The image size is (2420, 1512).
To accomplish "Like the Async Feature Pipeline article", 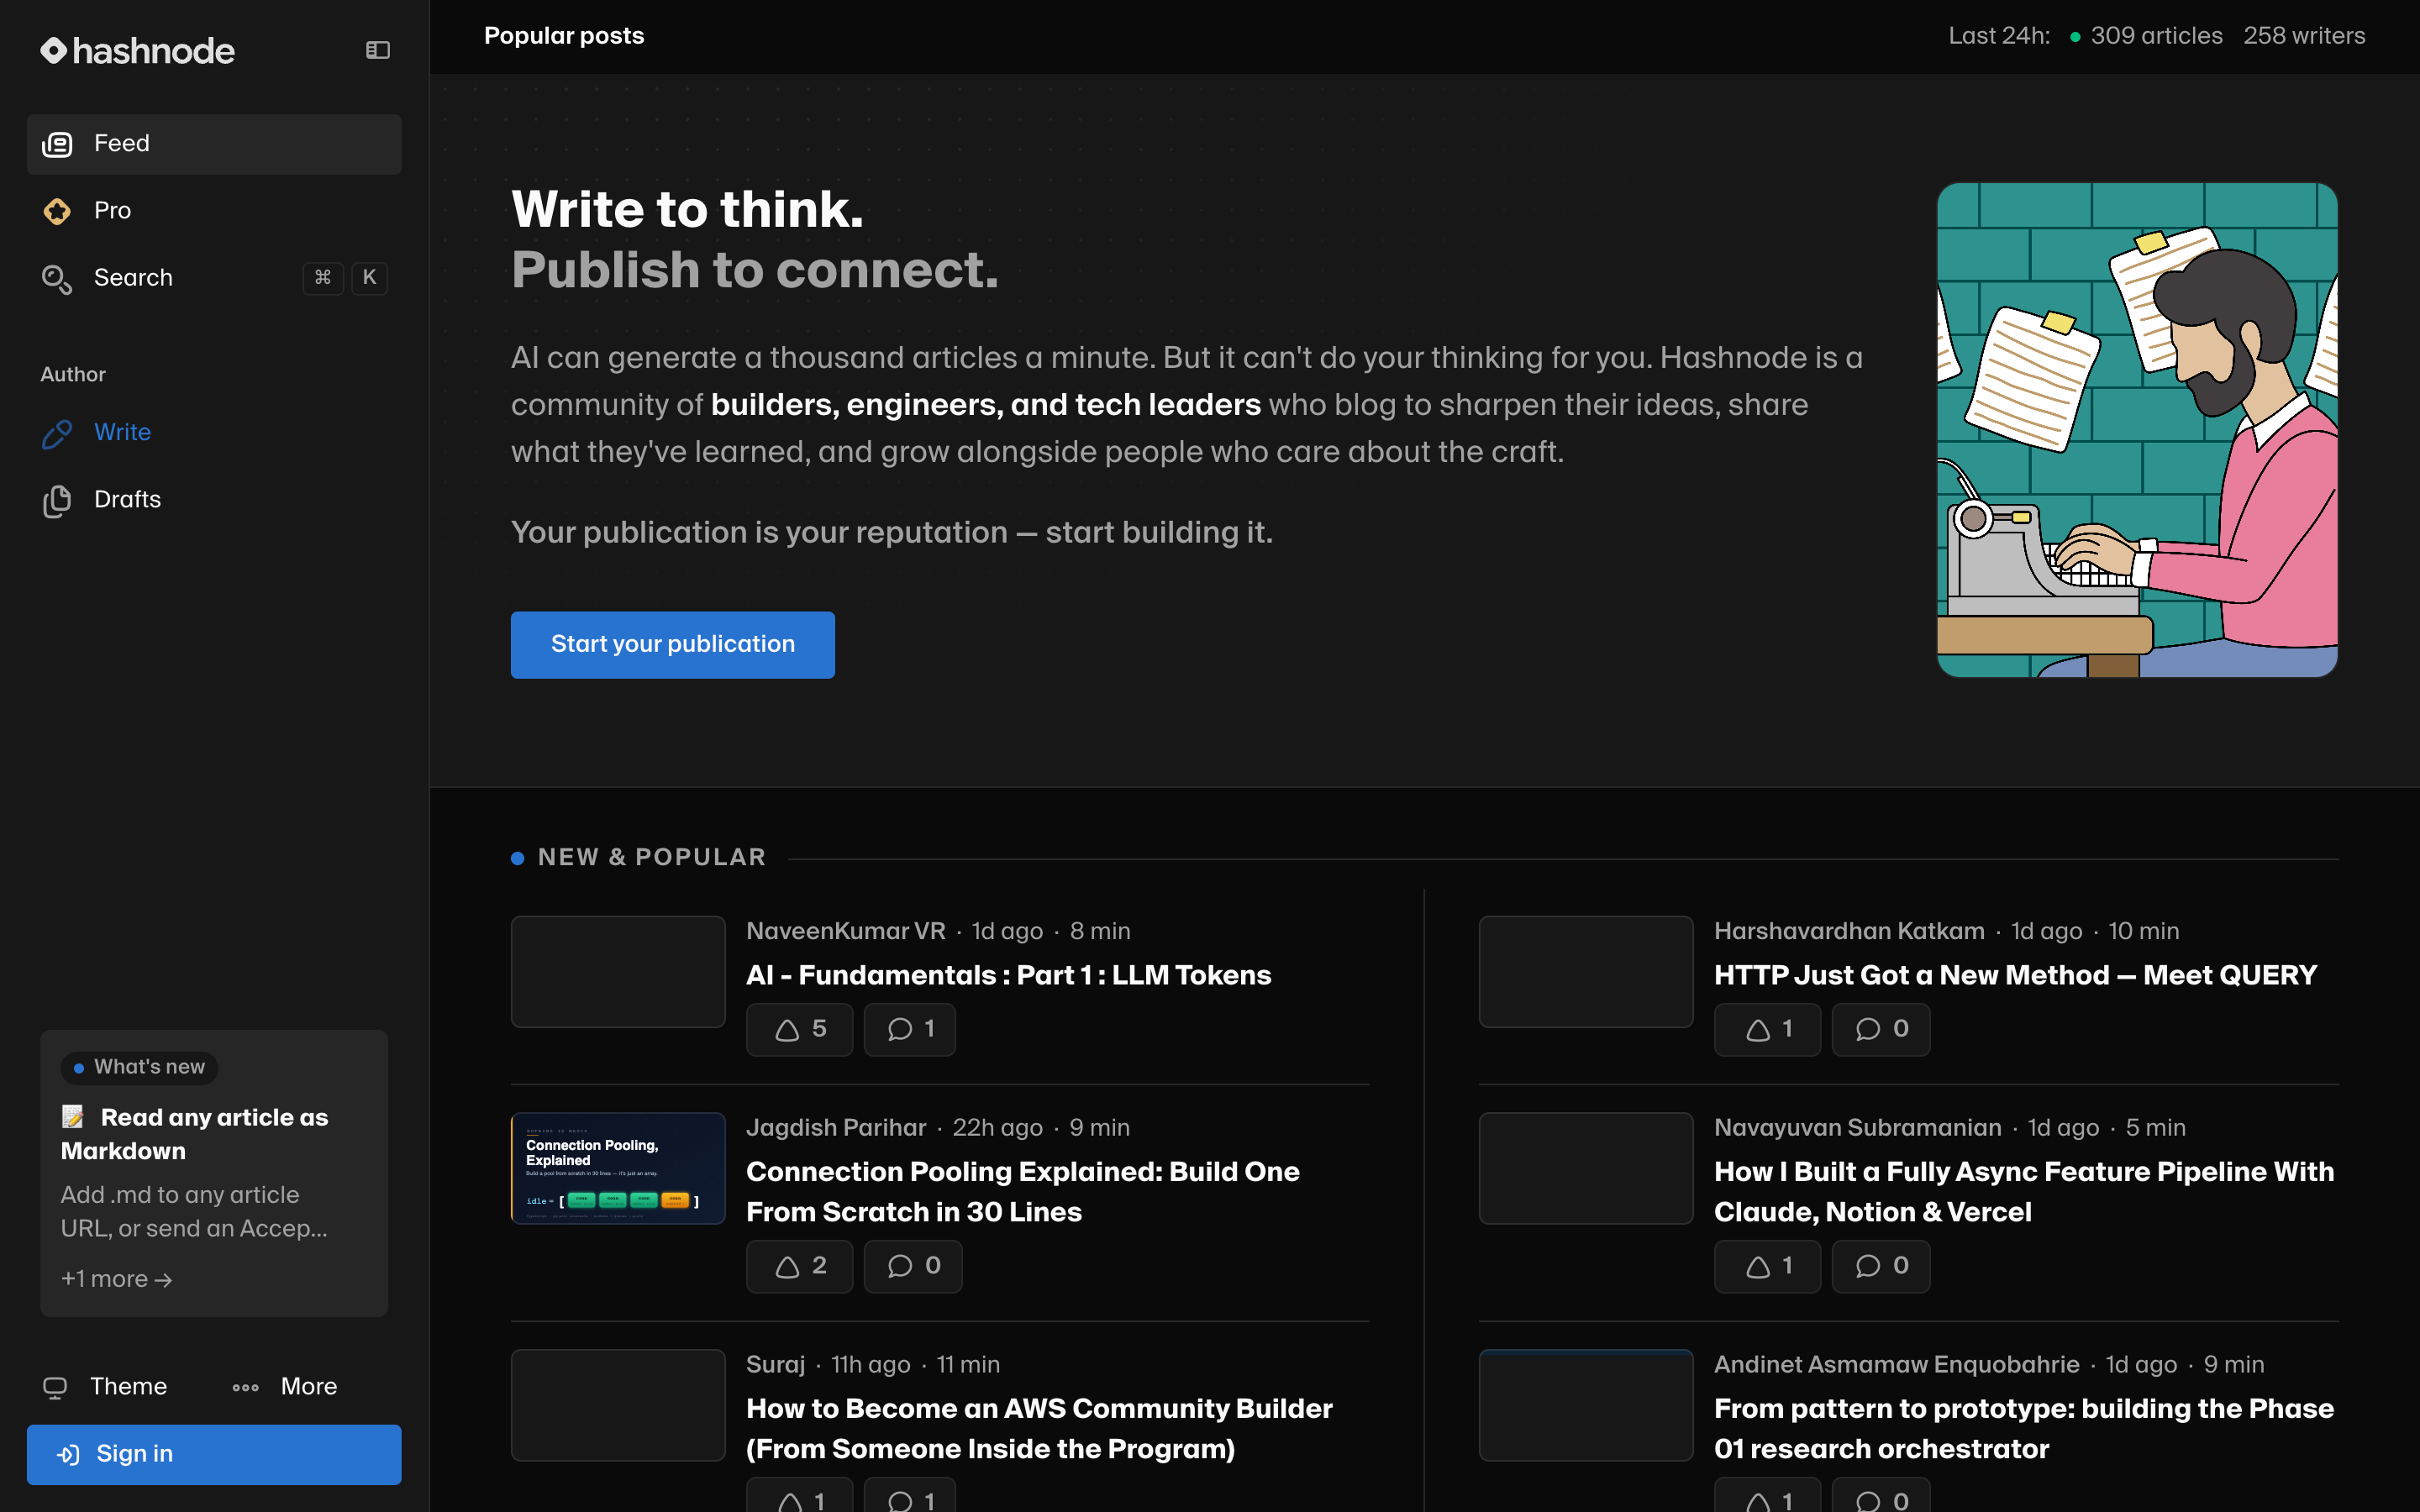I will coord(1768,1267).
